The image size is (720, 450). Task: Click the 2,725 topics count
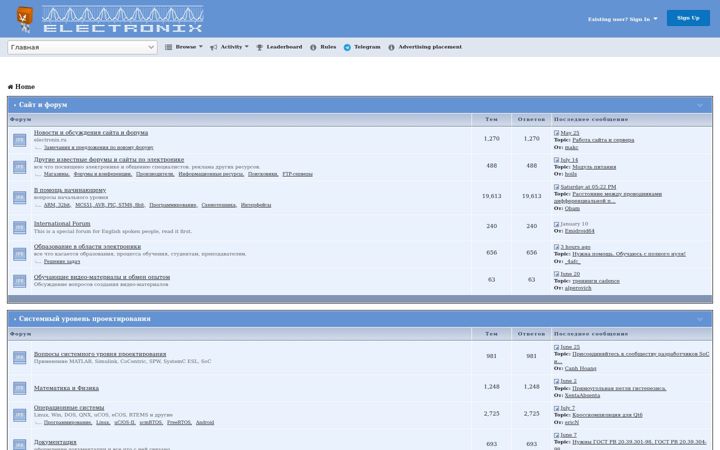pos(491,414)
